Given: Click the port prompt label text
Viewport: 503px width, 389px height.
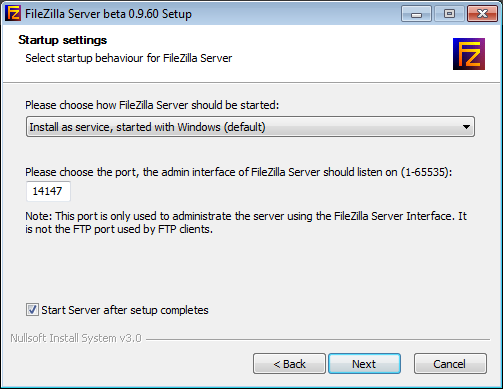Looking at the screenshot, I should [239, 172].
